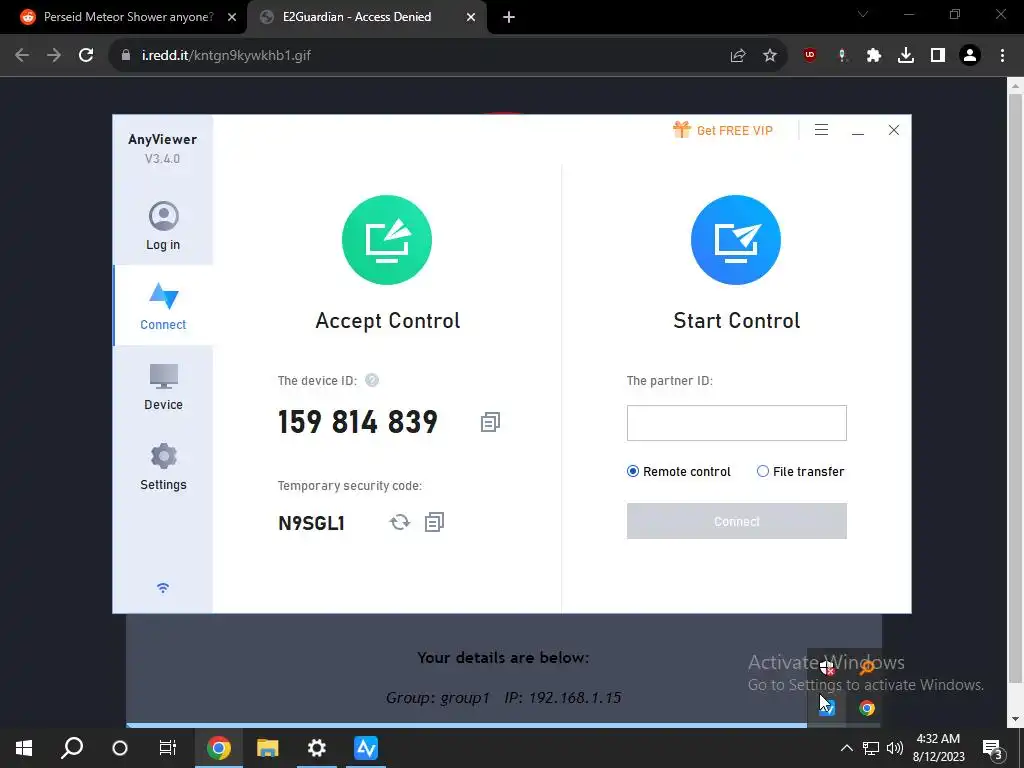The image size is (1024, 768).
Task: Open Cortana circle on taskbar
Action: pos(120,748)
